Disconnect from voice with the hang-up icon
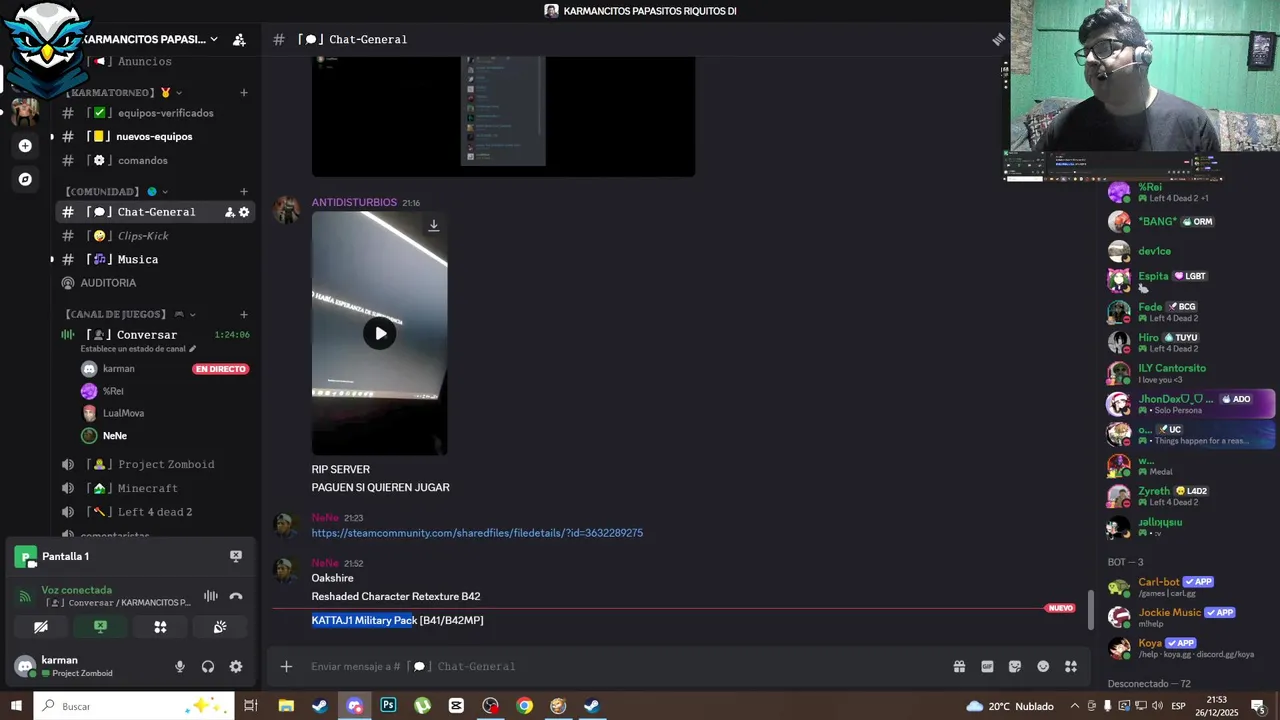 tap(236, 596)
